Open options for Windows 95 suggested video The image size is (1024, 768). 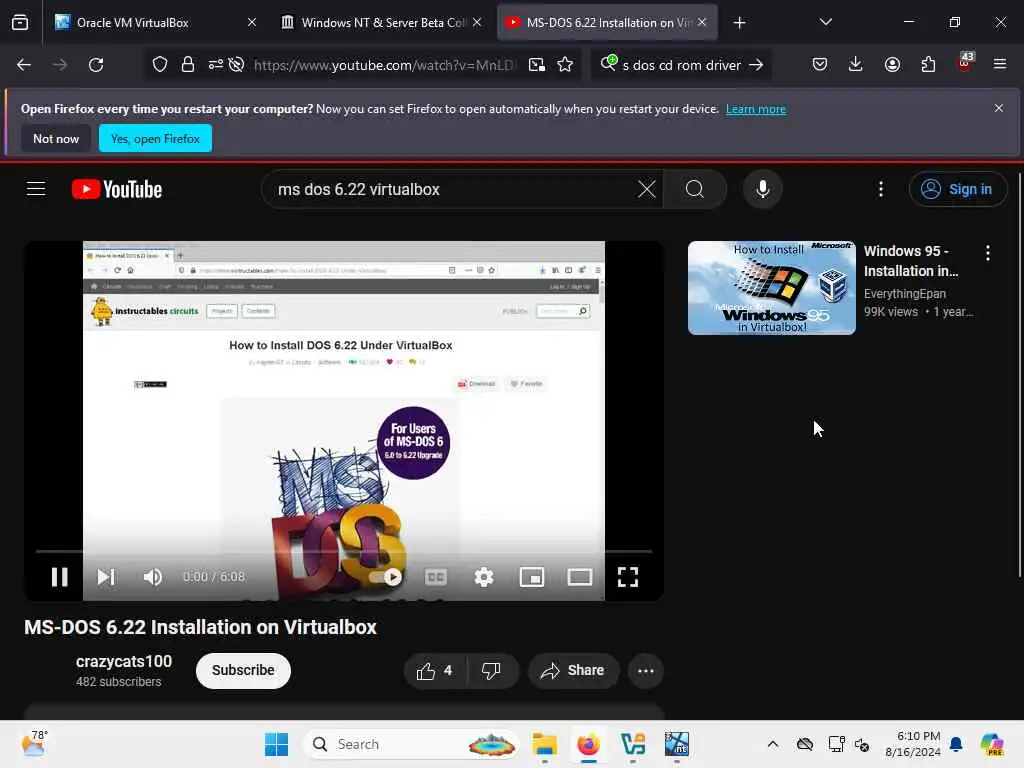point(987,253)
